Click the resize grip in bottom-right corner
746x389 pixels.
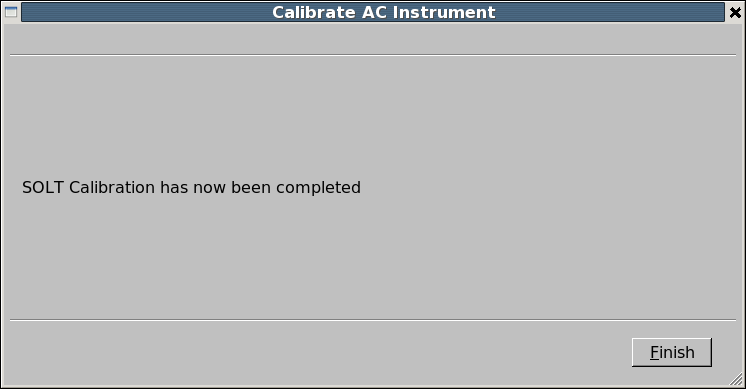pos(736,379)
